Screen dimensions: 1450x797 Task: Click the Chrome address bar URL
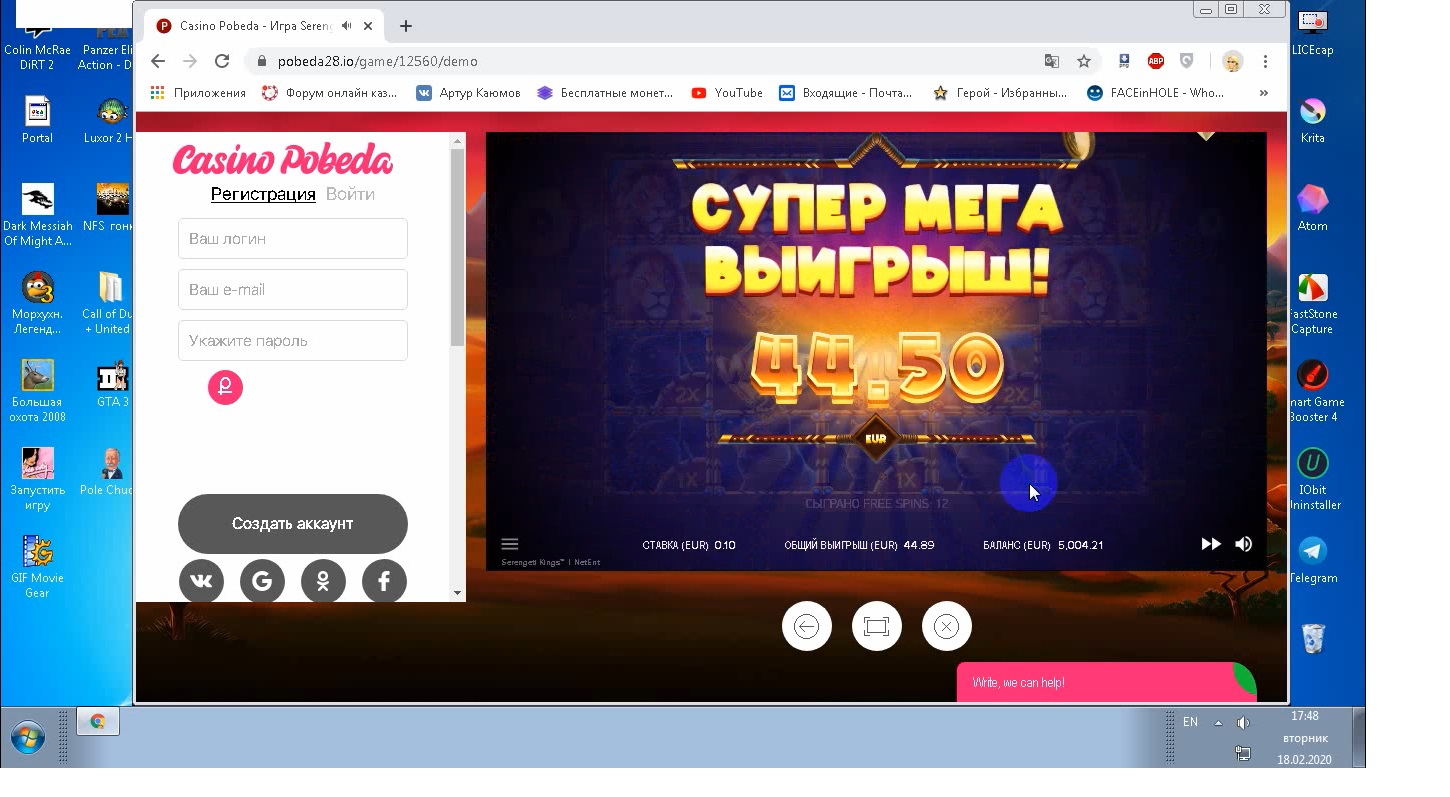pyautogui.click(x=378, y=61)
